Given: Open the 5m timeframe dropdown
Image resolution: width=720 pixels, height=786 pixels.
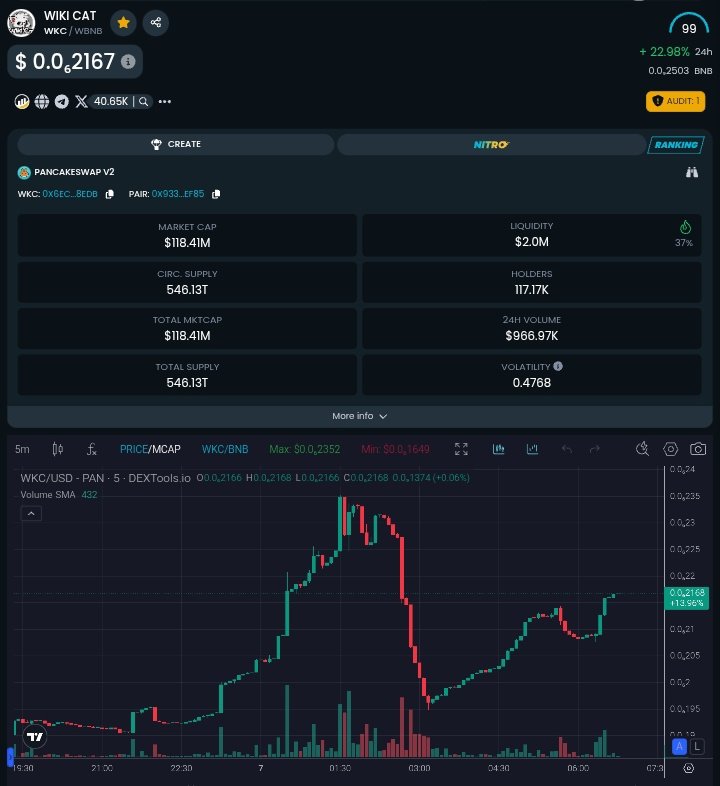Looking at the screenshot, I should (23, 449).
